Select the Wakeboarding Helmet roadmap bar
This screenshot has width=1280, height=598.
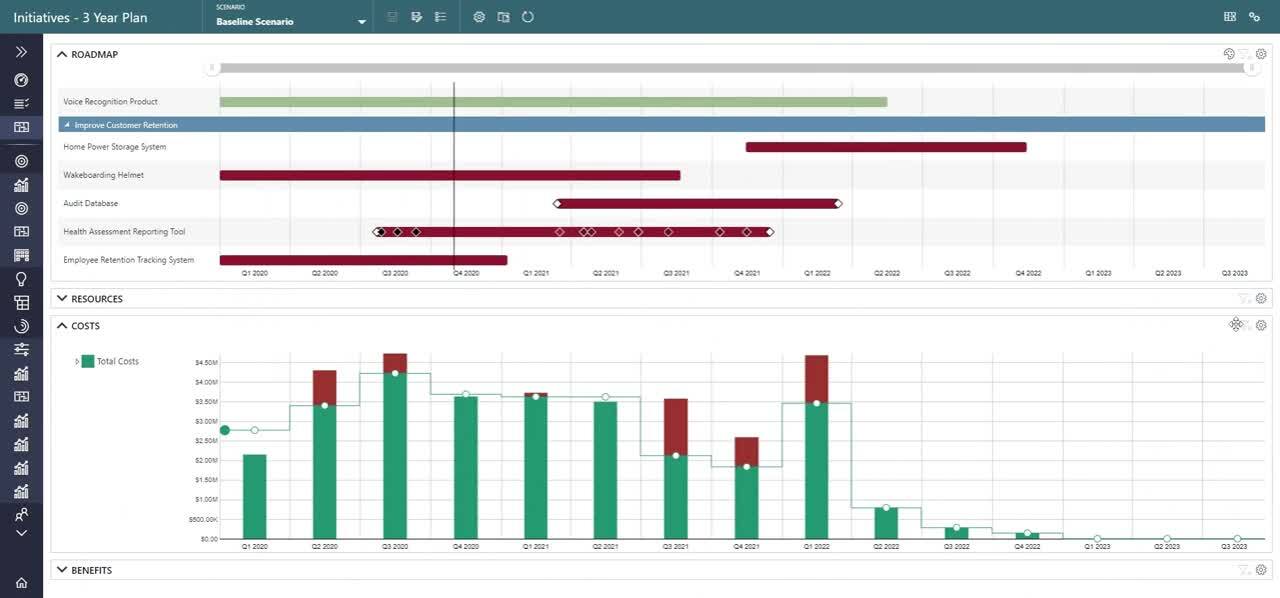pyautogui.click(x=450, y=175)
